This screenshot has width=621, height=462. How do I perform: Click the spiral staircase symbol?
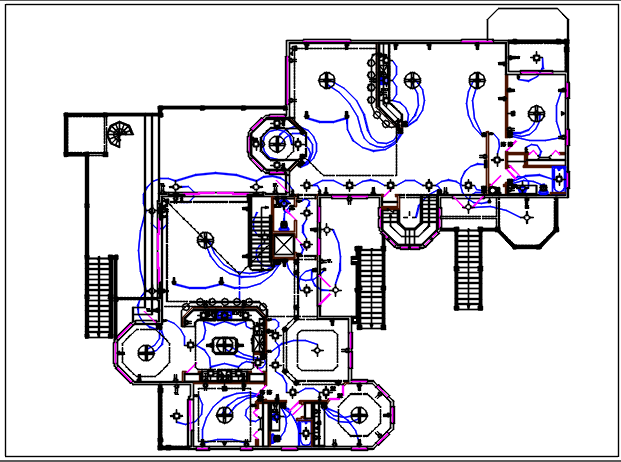[x=119, y=133]
